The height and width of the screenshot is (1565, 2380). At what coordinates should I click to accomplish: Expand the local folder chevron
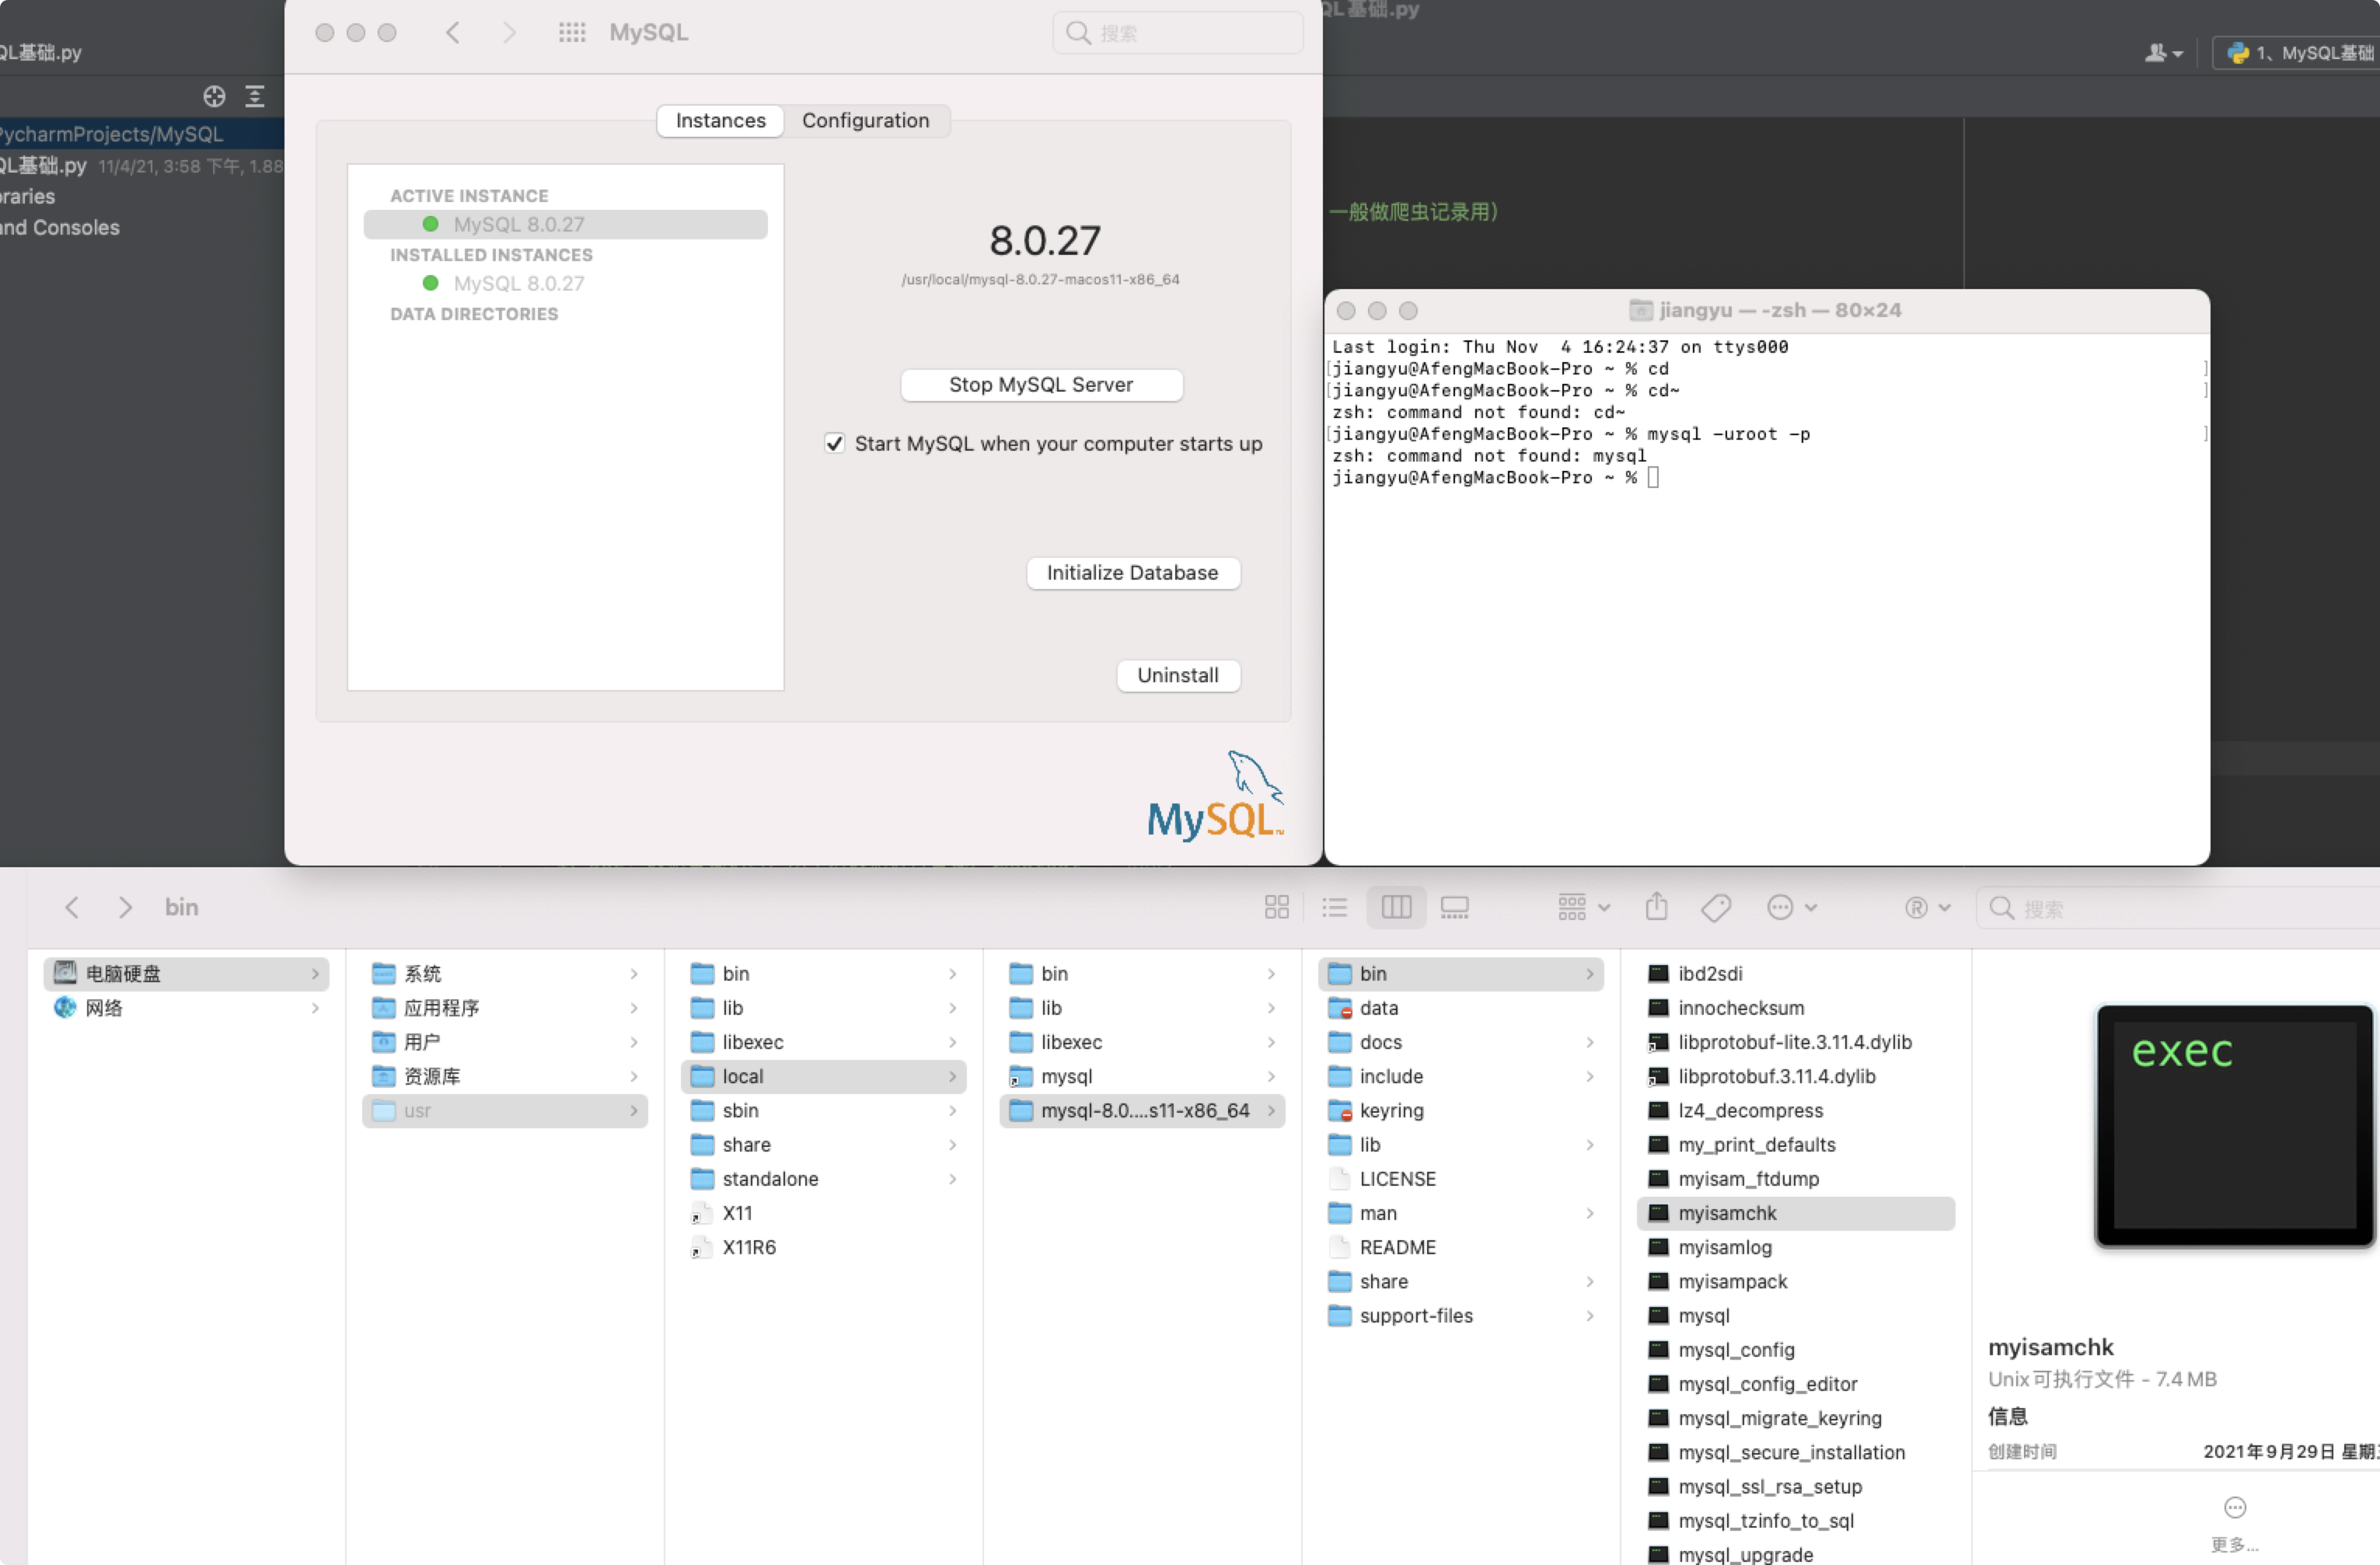tap(952, 1076)
